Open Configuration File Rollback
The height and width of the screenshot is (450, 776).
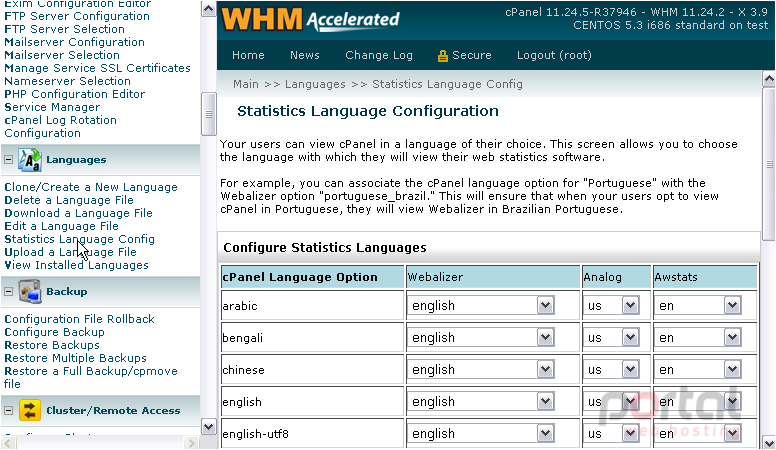[80, 319]
